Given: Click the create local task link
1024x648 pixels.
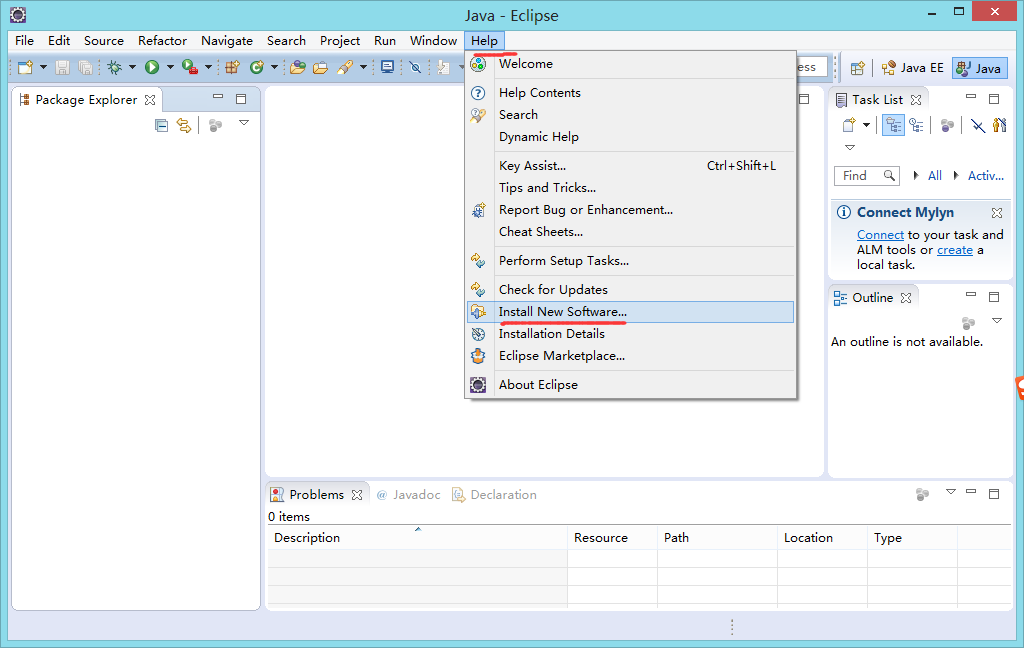Looking at the screenshot, I should click(x=955, y=250).
